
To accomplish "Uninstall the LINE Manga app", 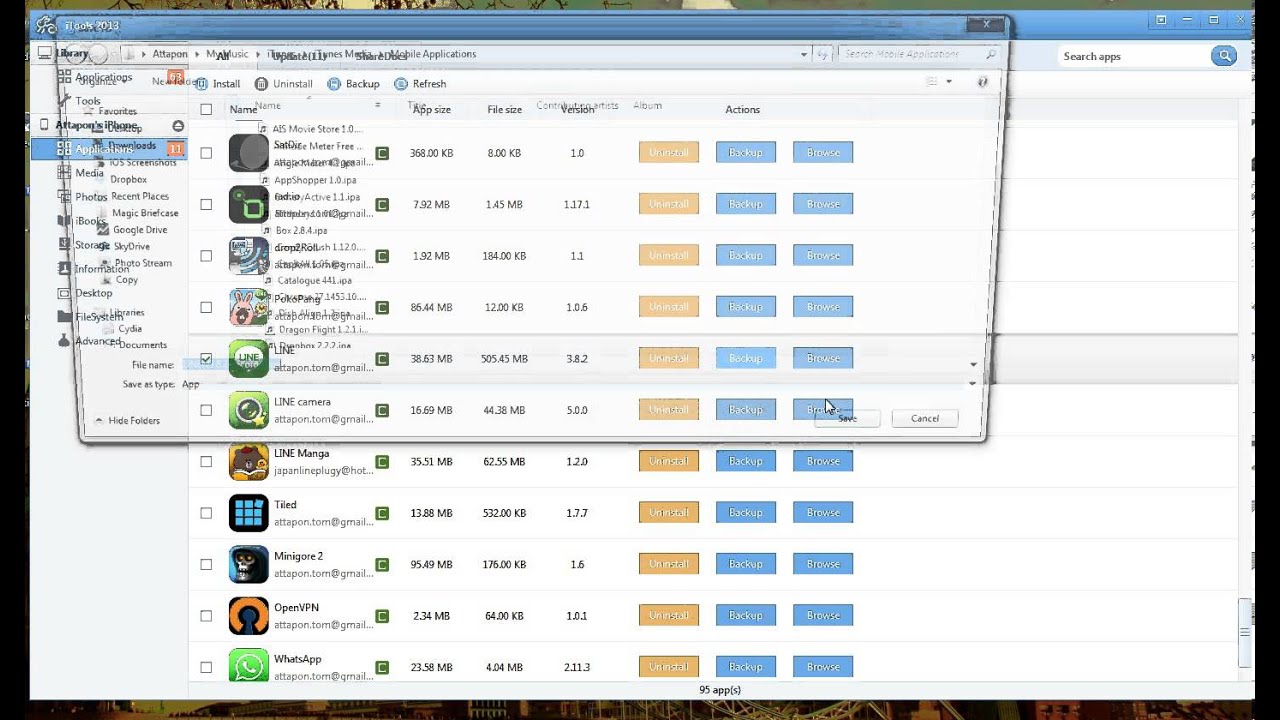I will (669, 461).
